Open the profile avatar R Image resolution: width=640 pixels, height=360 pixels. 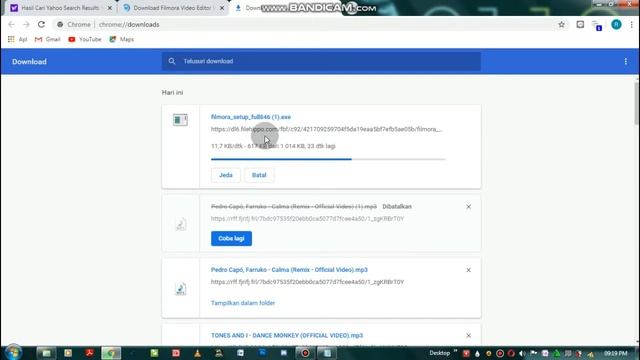pyautogui.click(x=616, y=24)
